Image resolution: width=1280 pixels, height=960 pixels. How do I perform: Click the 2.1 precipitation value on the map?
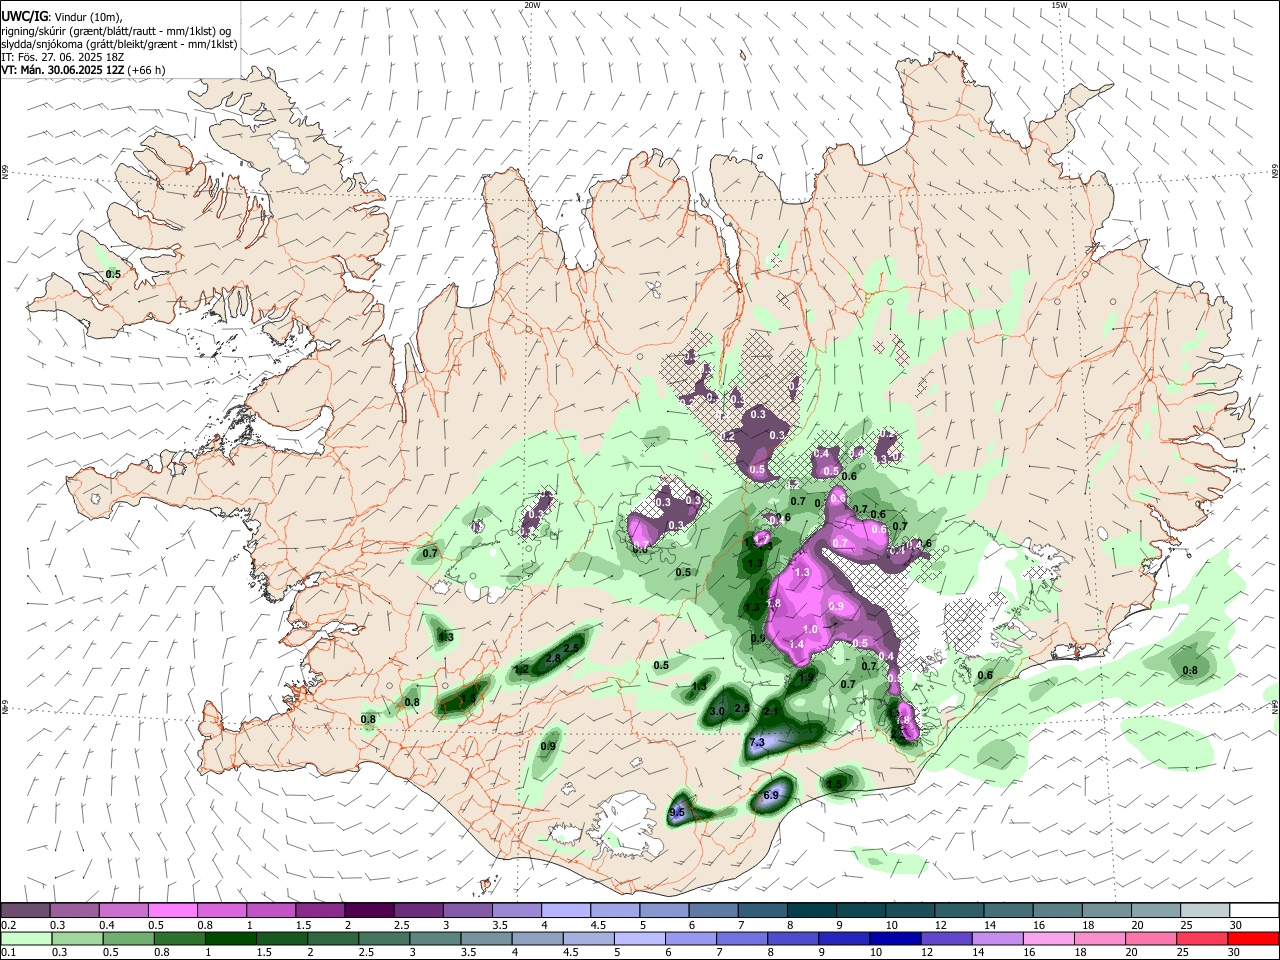771,711
